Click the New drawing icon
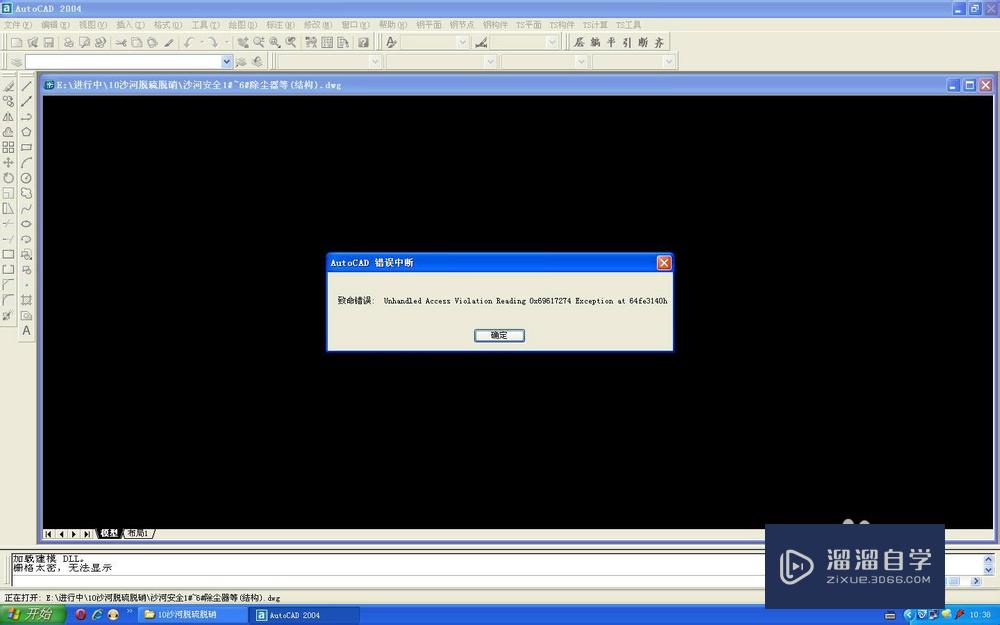This screenshot has height=625, width=1000. pos(17,42)
